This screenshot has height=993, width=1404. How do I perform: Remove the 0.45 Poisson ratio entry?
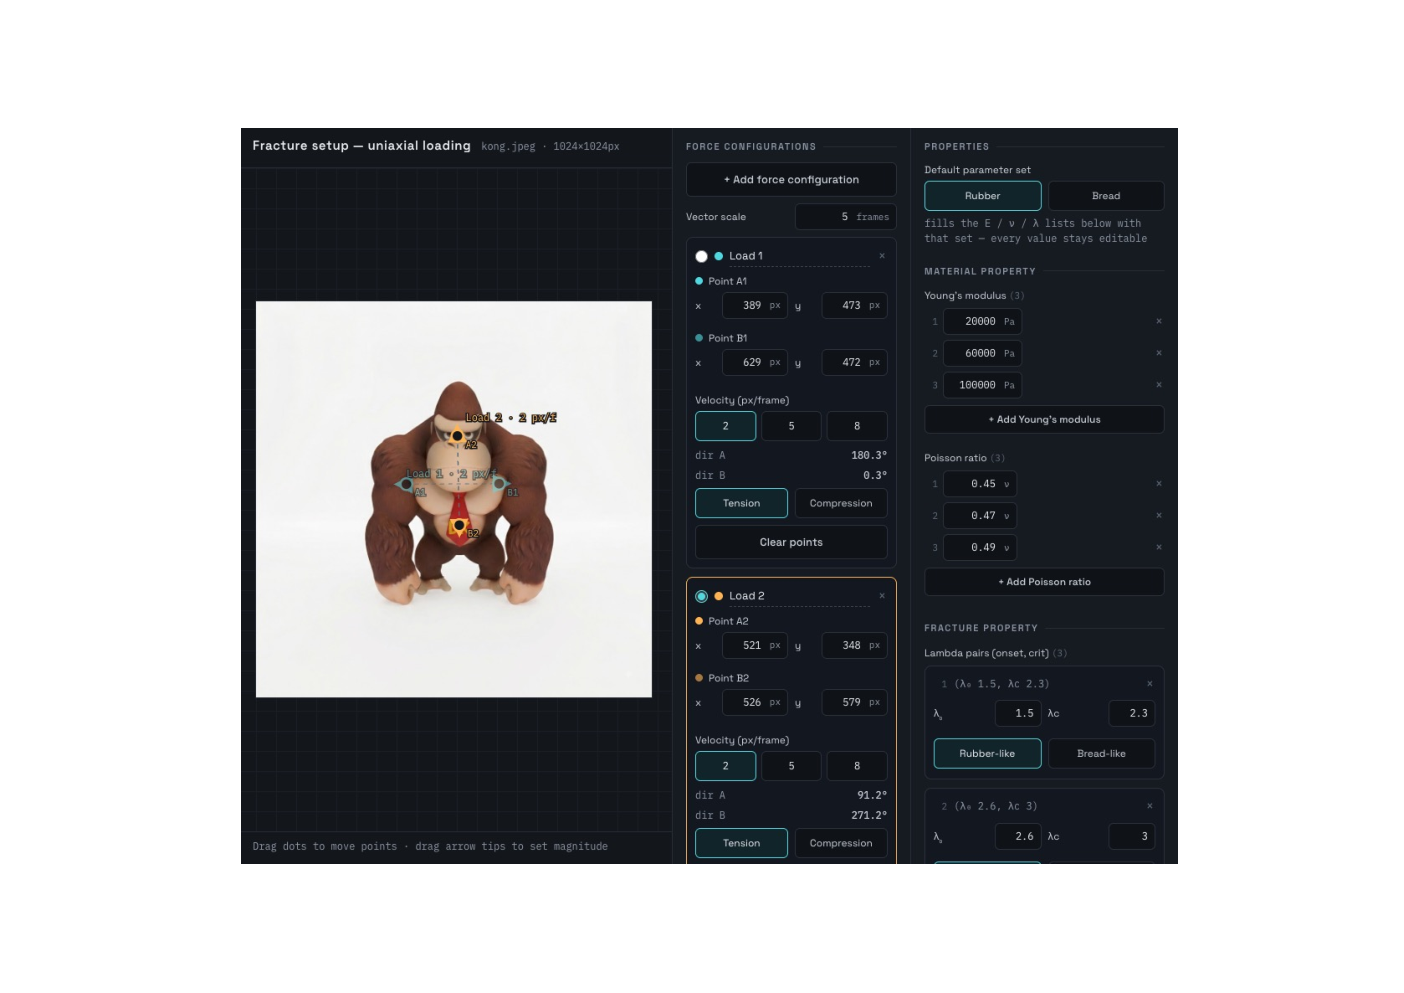[1159, 484]
